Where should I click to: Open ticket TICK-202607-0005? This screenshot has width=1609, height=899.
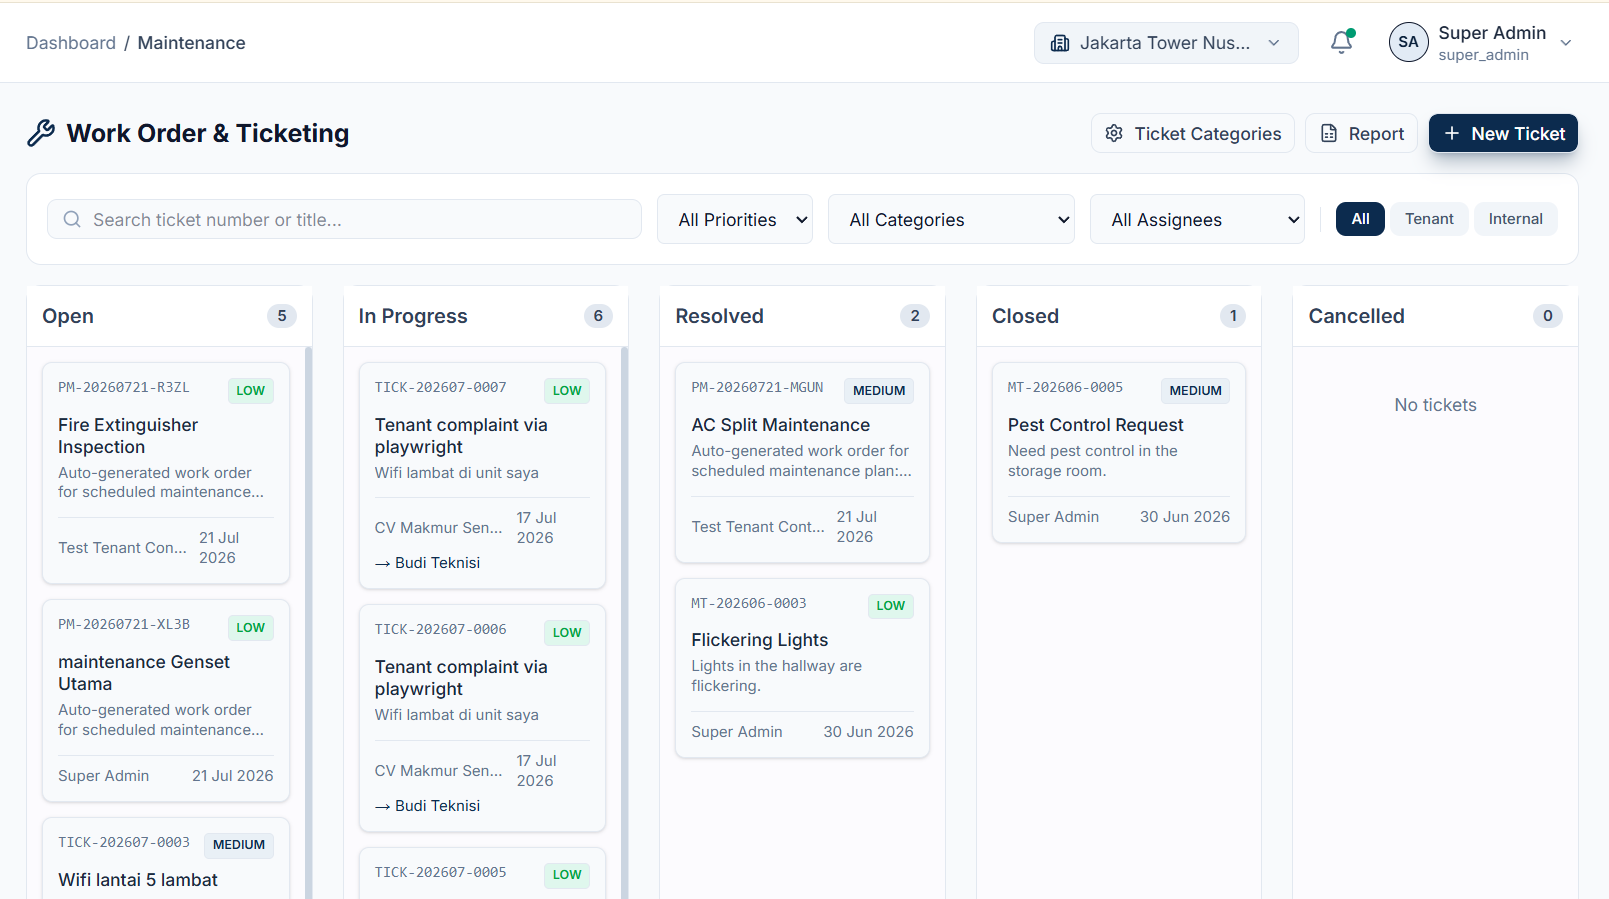(482, 873)
